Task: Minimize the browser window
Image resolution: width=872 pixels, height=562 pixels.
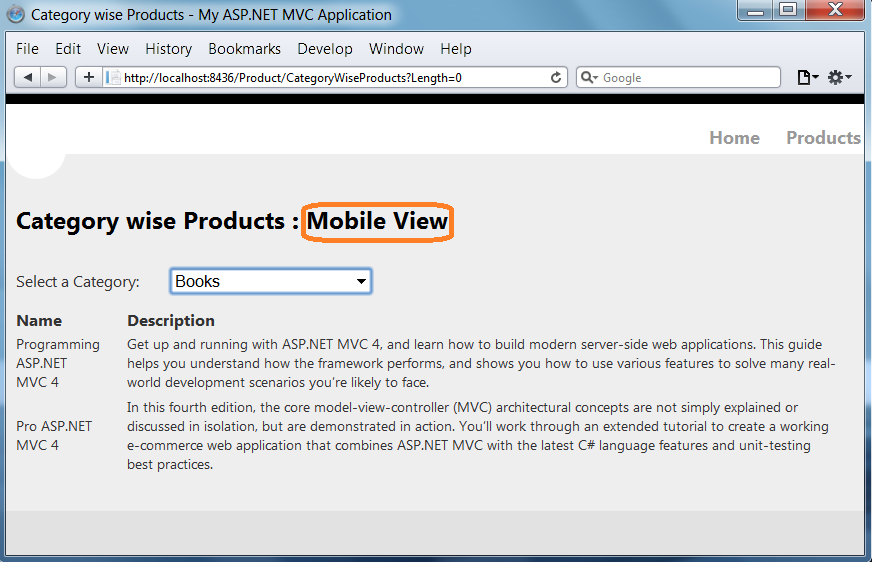Action: coord(755,11)
